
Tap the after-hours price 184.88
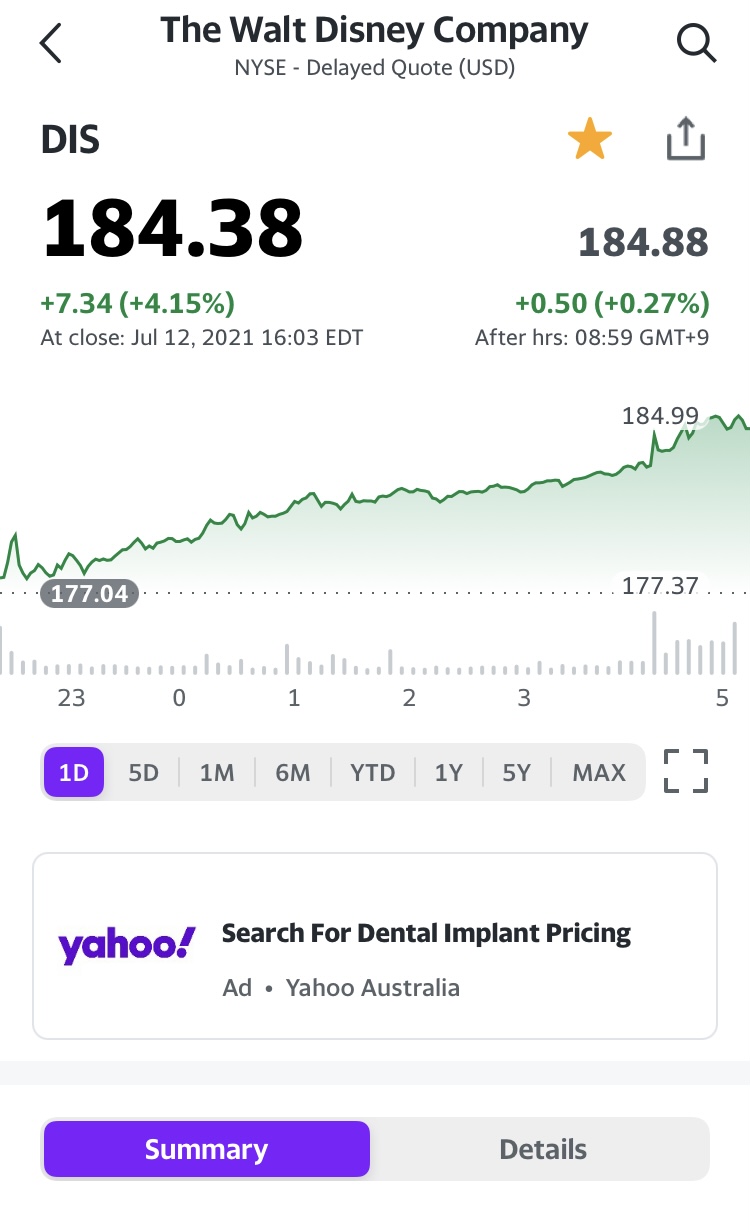[643, 243]
